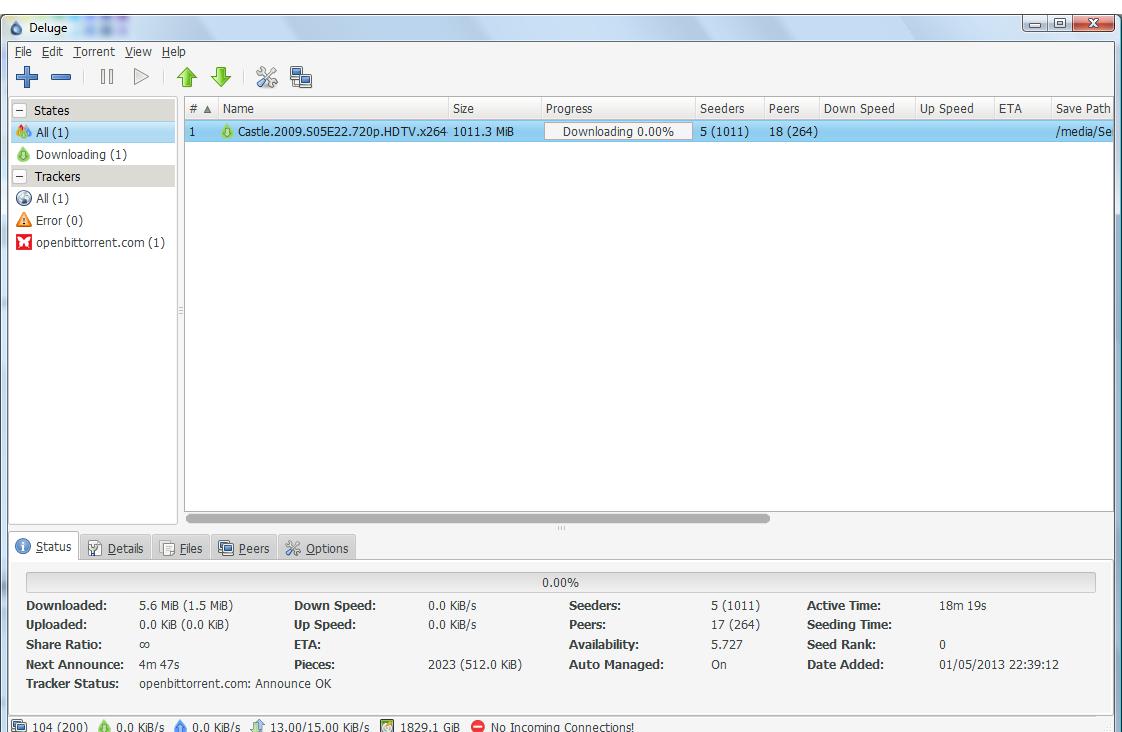Image resolution: width=1122 pixels, height=732 pixels.
Task: Sort by the Progress column header
Action: [618, 109]
